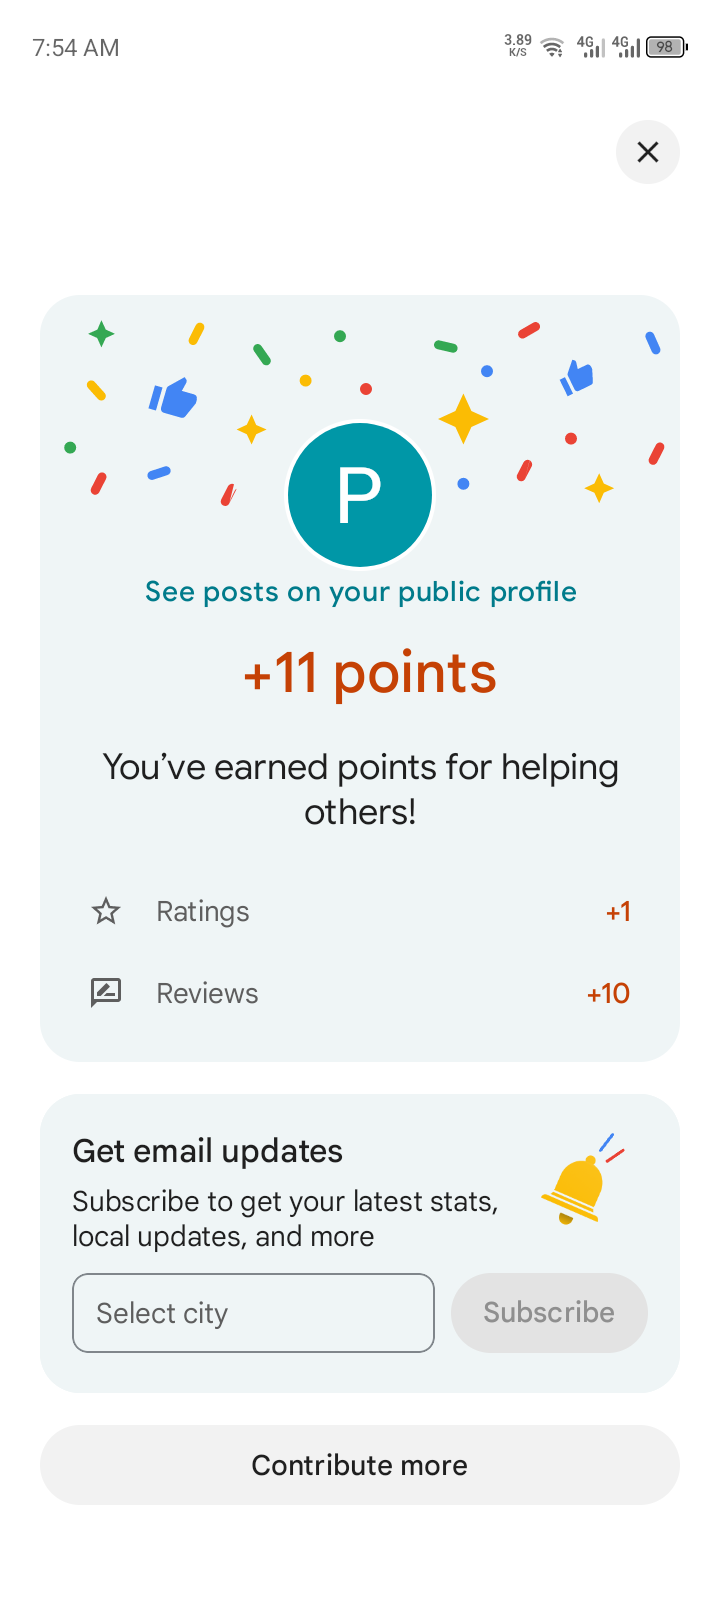Select the Ratings row label
Viewport: 720px width, 1600px height.
(x=203, y=911)
